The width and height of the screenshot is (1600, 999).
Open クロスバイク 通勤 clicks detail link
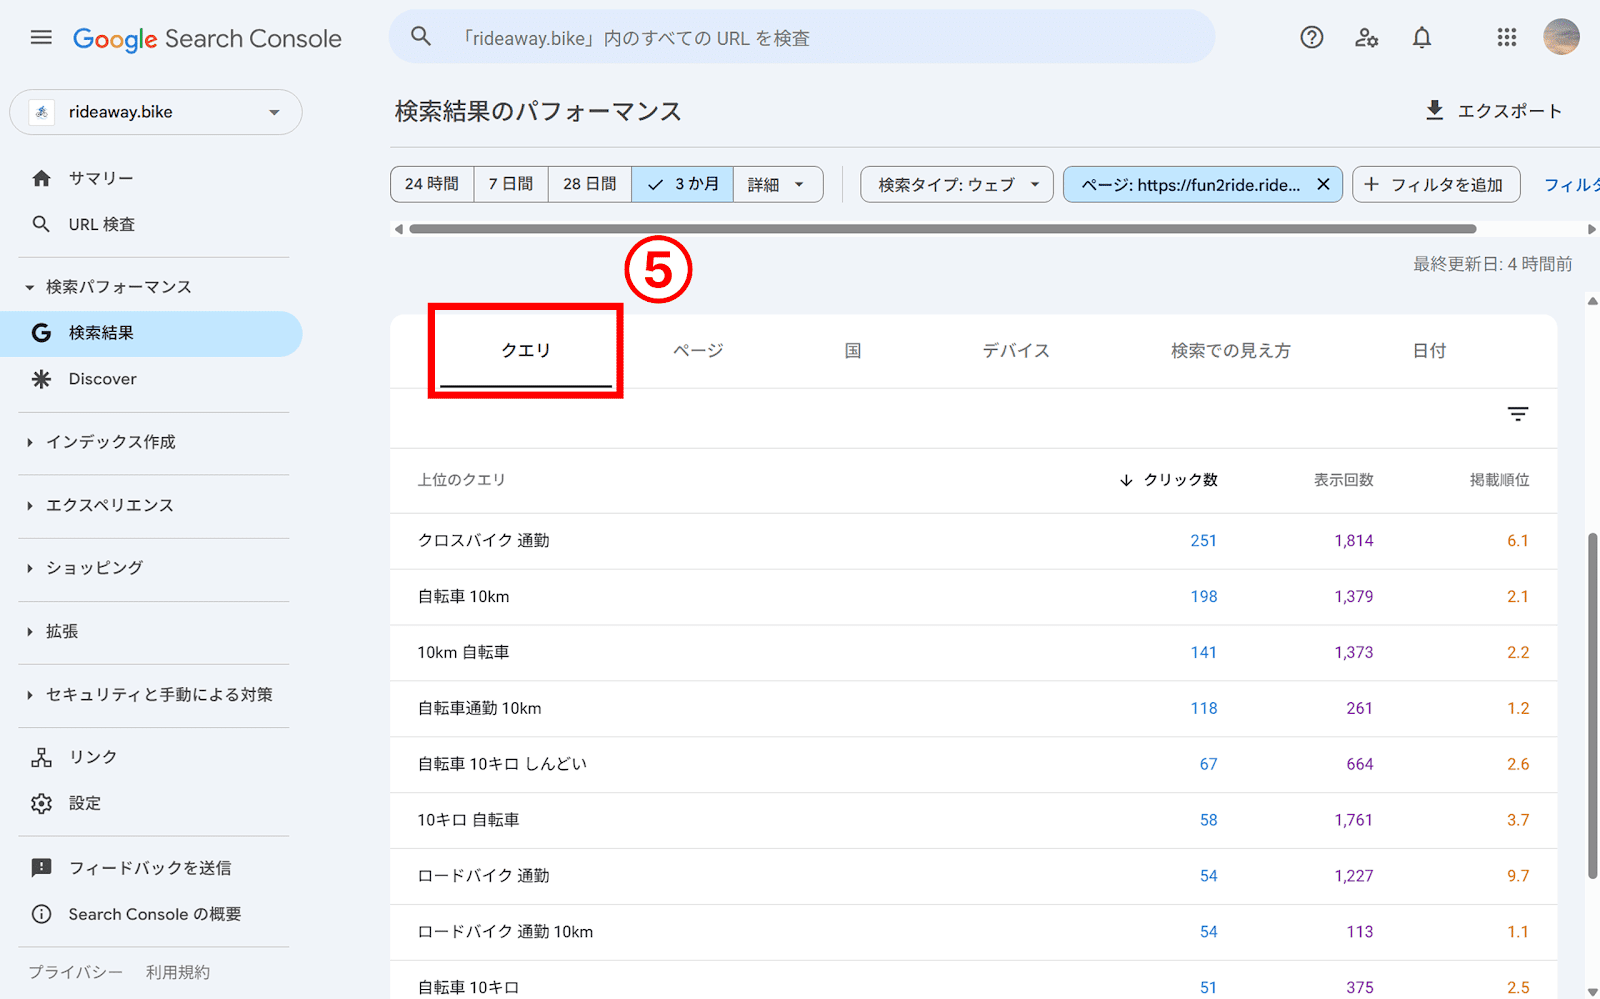point(1203,540)
